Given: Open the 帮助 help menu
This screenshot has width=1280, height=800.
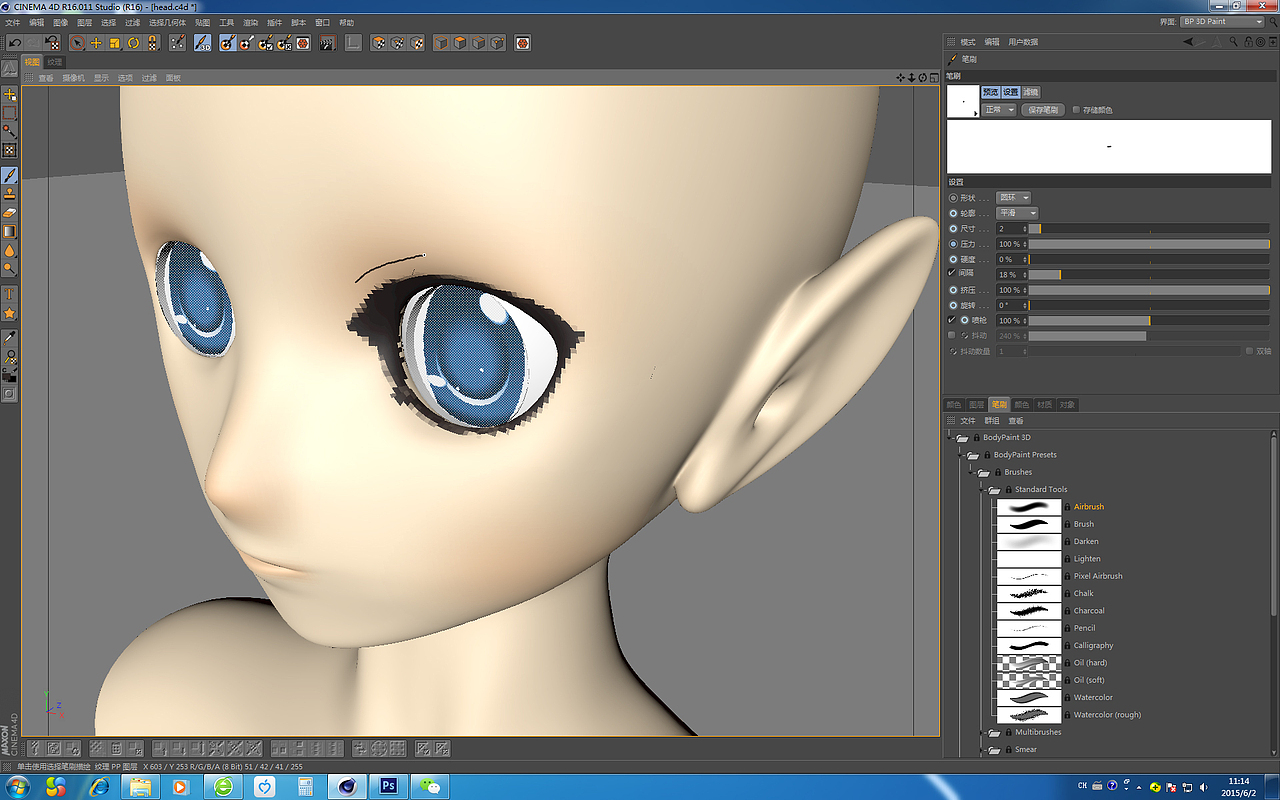Looking at the screenshot, I should [x=346, y=22].
